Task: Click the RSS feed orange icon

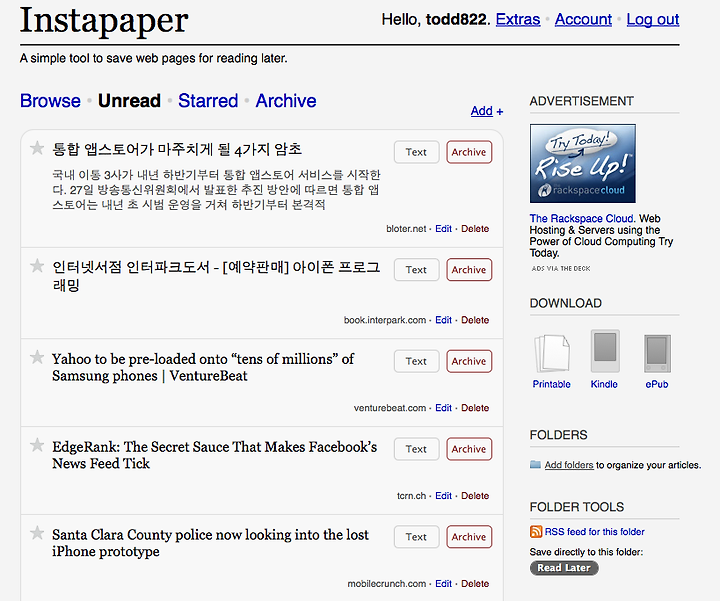Action: coord(536,532)
